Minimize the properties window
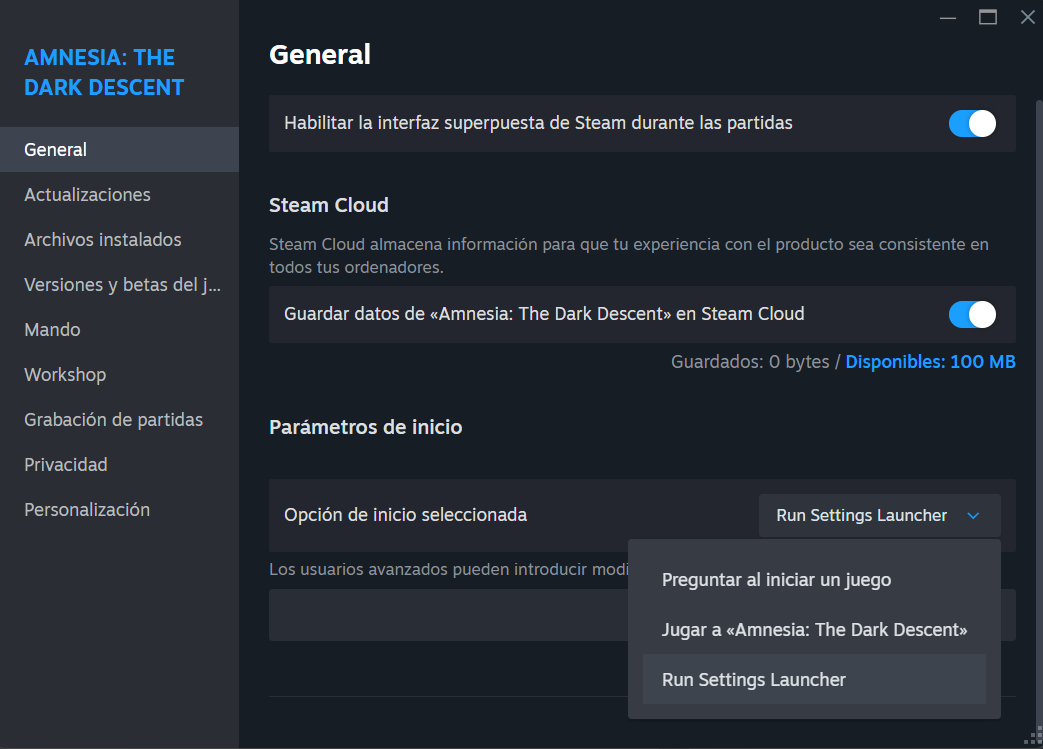The height and width of the screenshot is (749, 1043). (x=948, y=18)
